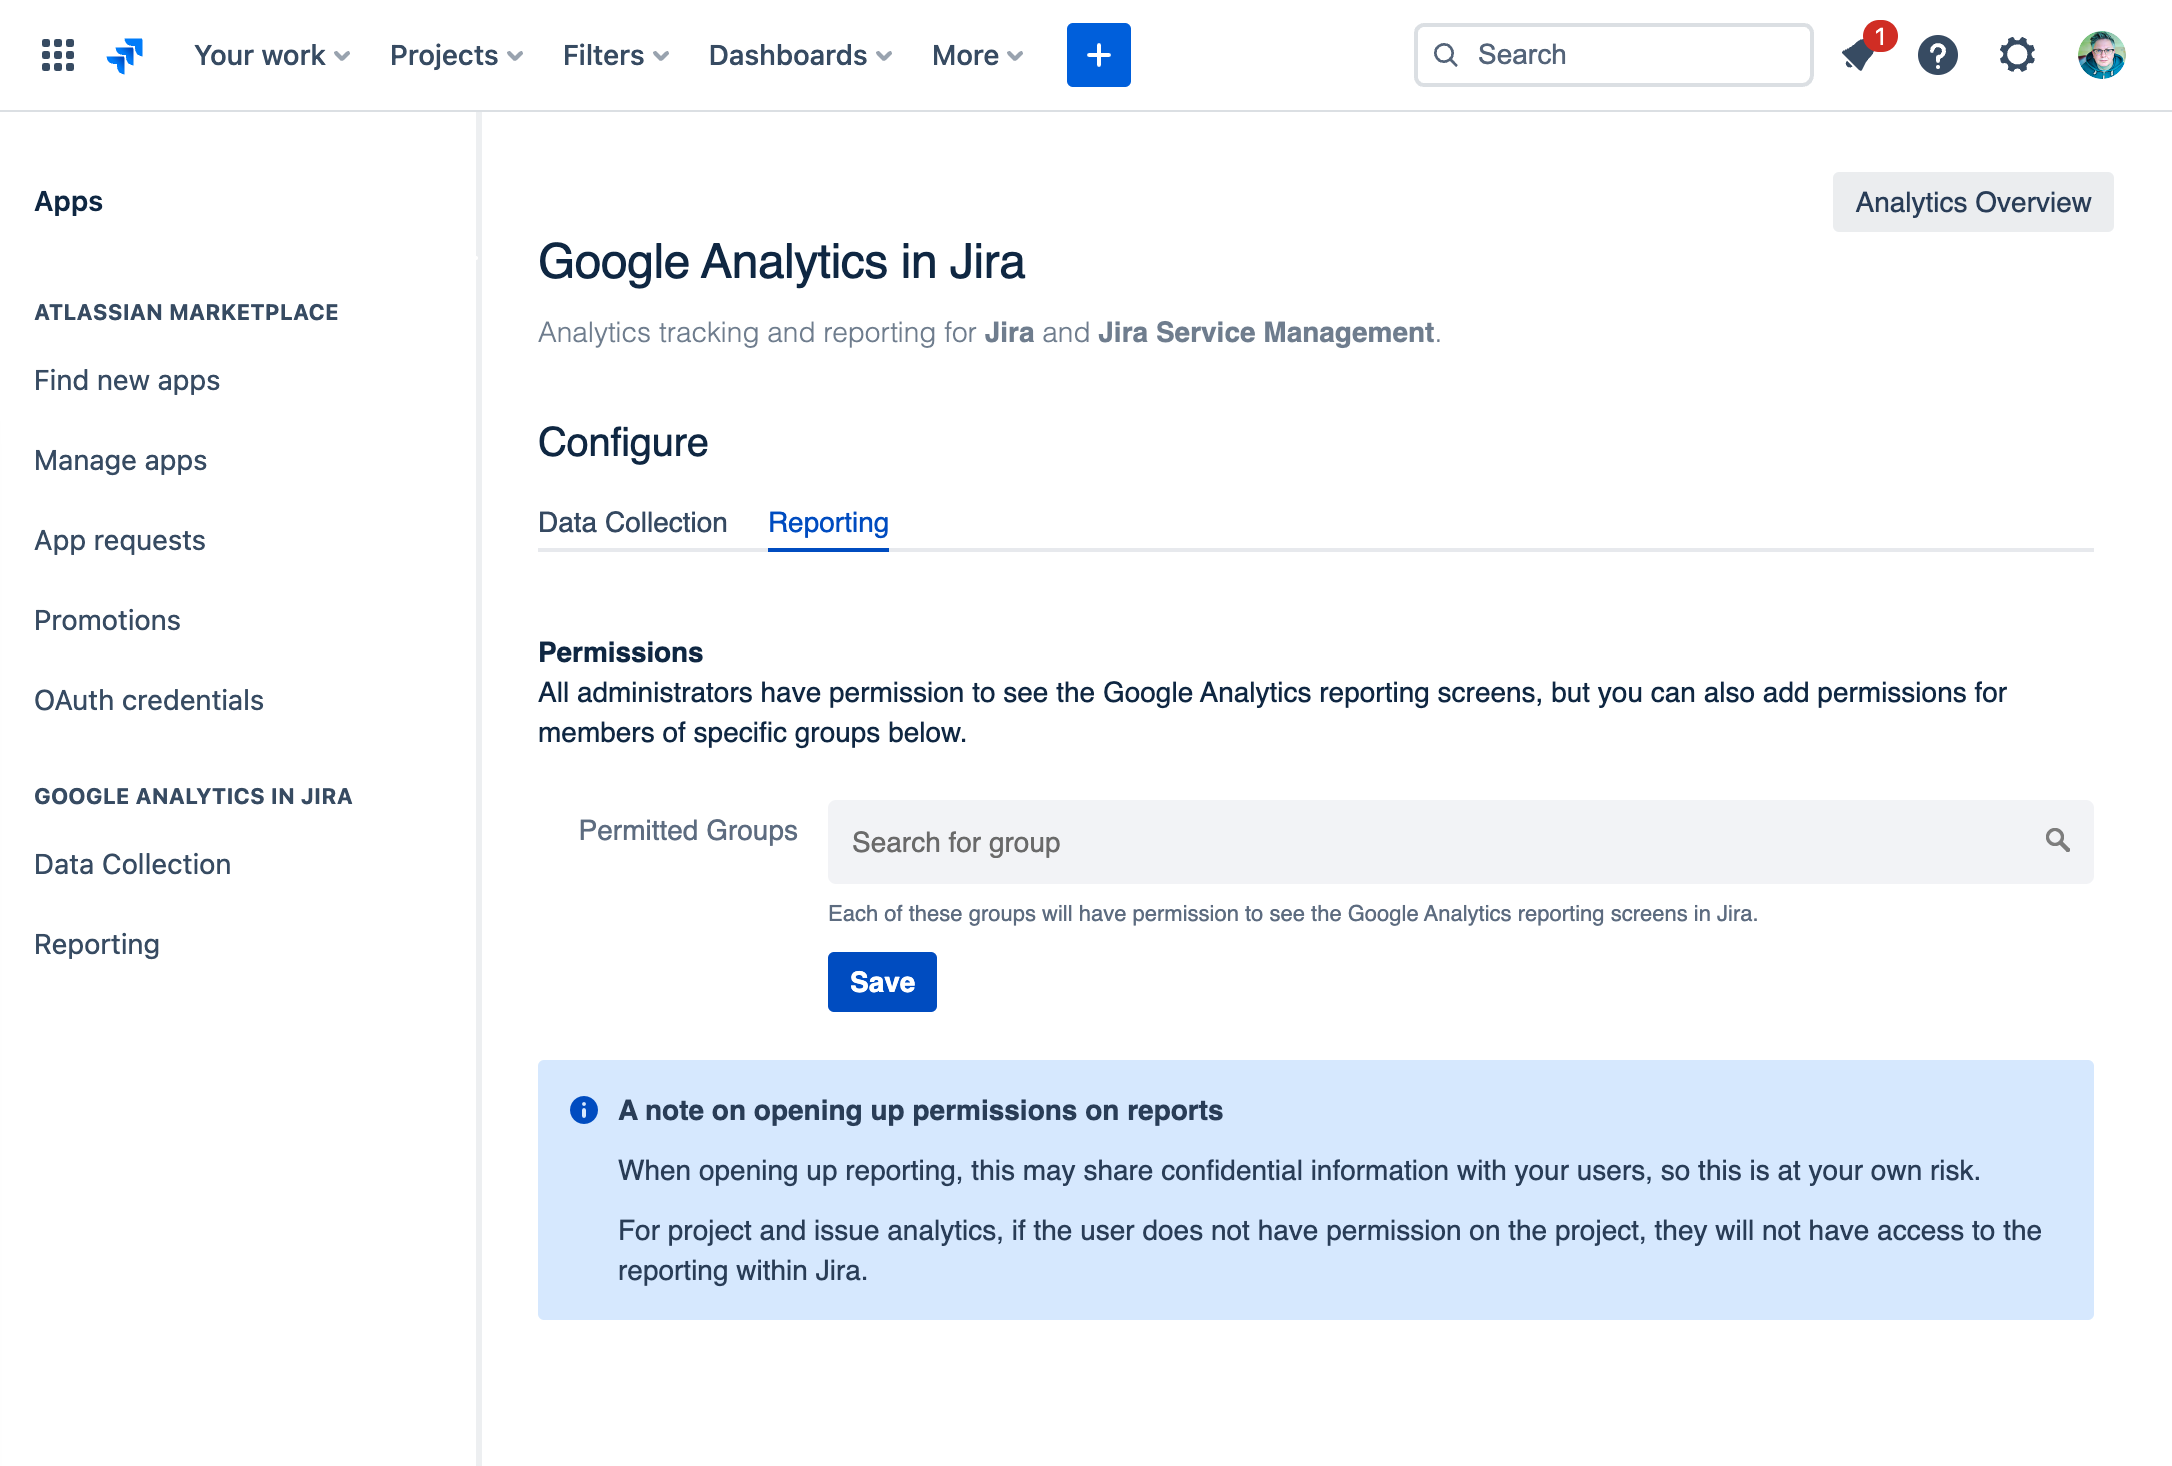Expand the Your work dropdown

pos(271,55)
